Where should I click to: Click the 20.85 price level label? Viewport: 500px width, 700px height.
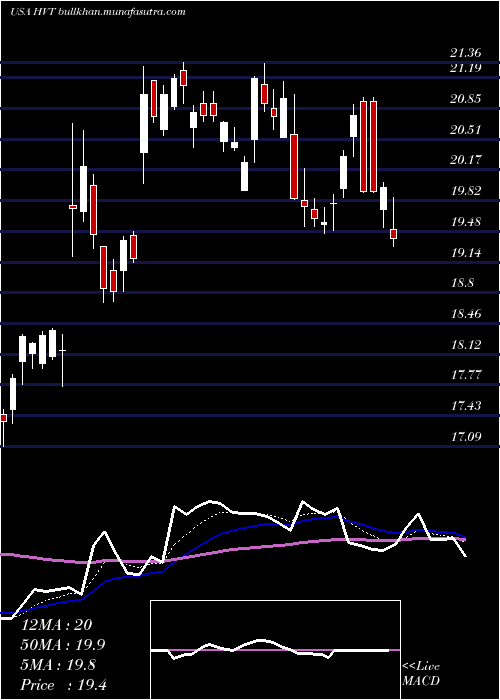click(466, 99)
